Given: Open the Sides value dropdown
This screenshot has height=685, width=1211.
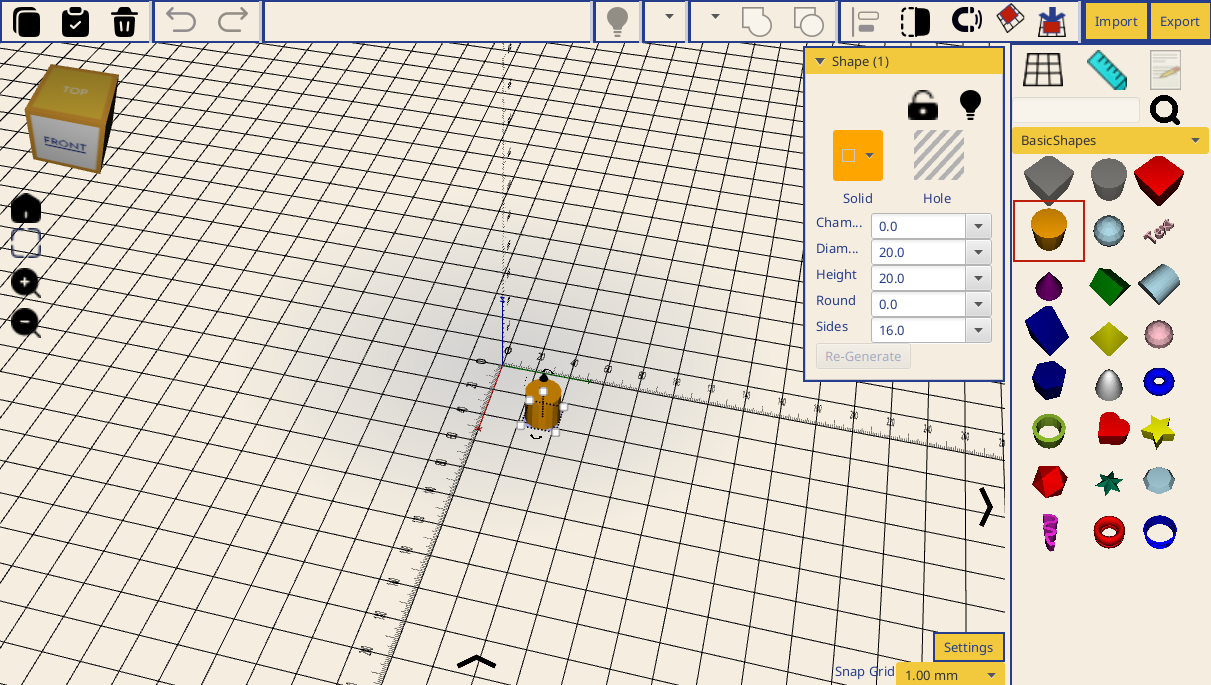Looking at the screenshot, I should click(x=979, y=330).
